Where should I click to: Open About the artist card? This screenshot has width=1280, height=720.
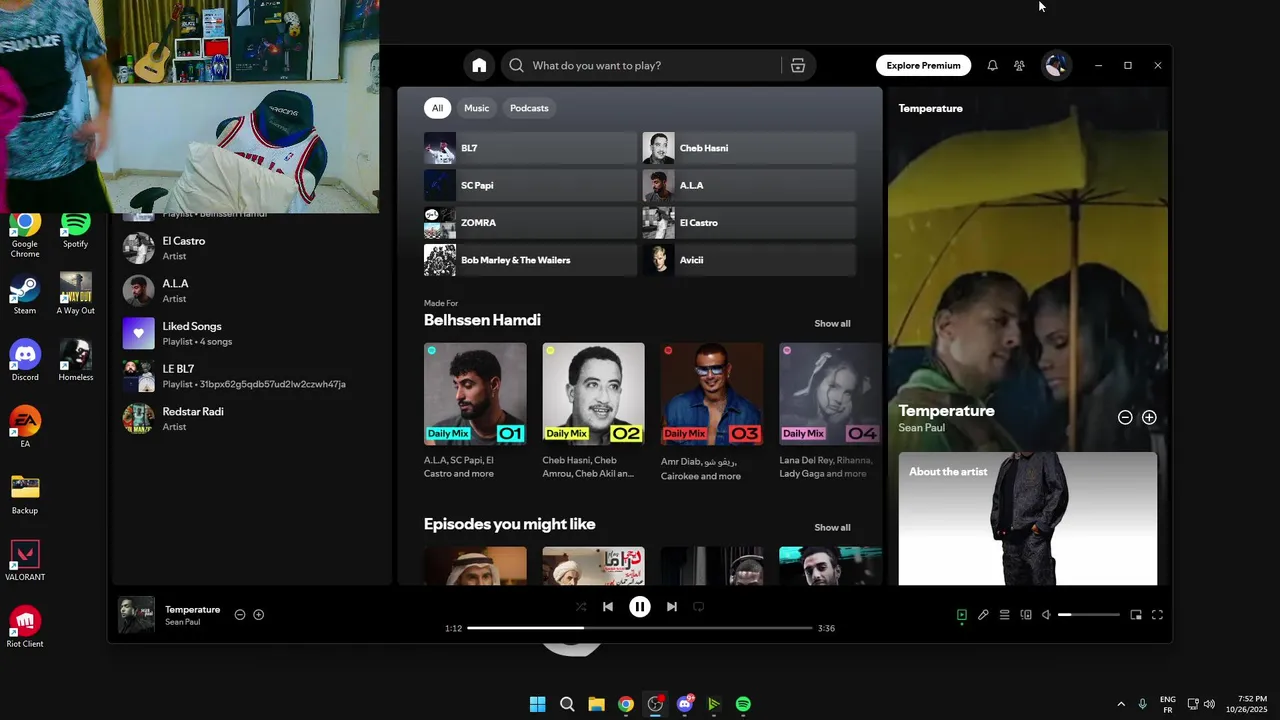pyautogui.click(x=1027, y=518)
